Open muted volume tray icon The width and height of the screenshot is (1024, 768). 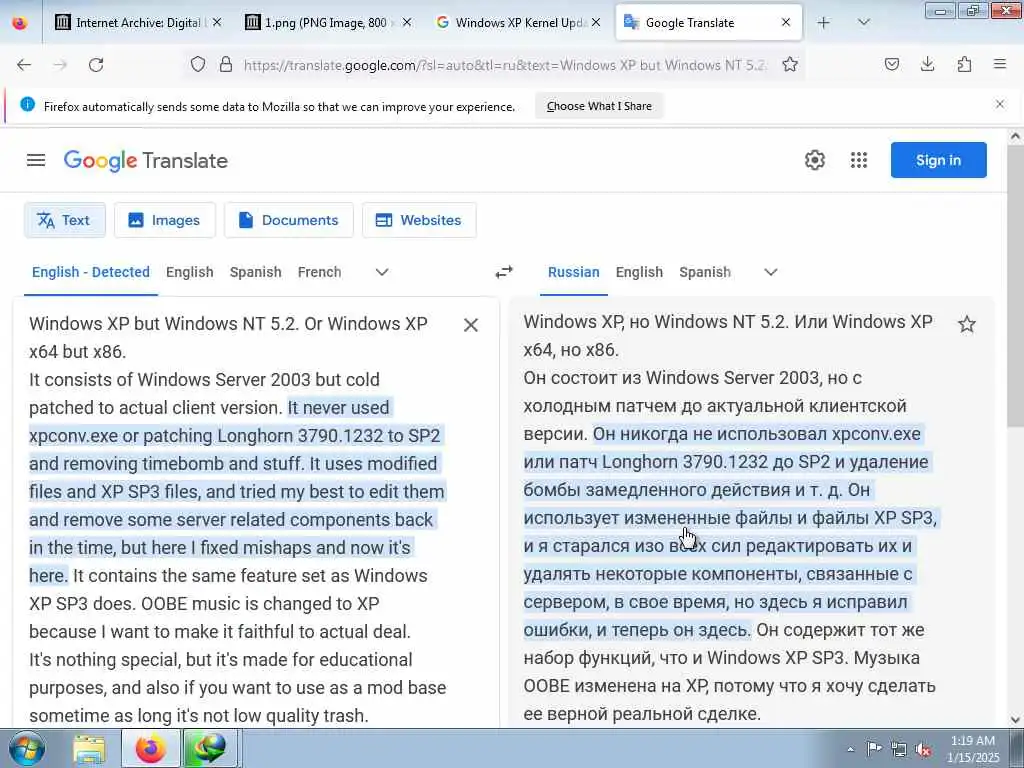(923, 749)
